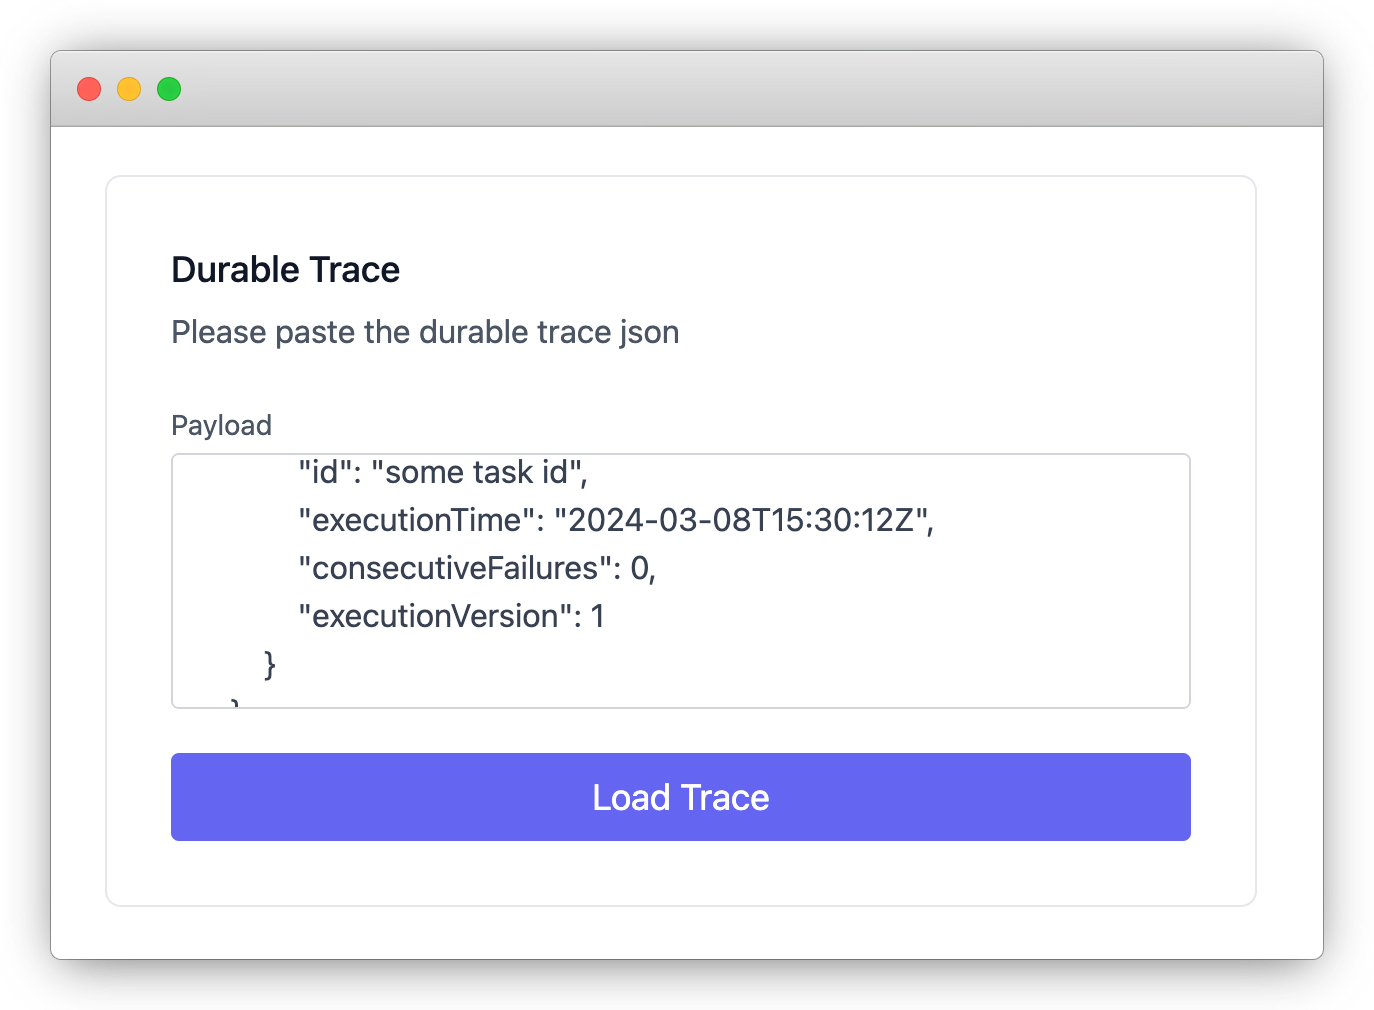The height and width of the screenshot is (1010, 1374).
Task: Click the 1 value after executionVersion
Action: [598, 616]
